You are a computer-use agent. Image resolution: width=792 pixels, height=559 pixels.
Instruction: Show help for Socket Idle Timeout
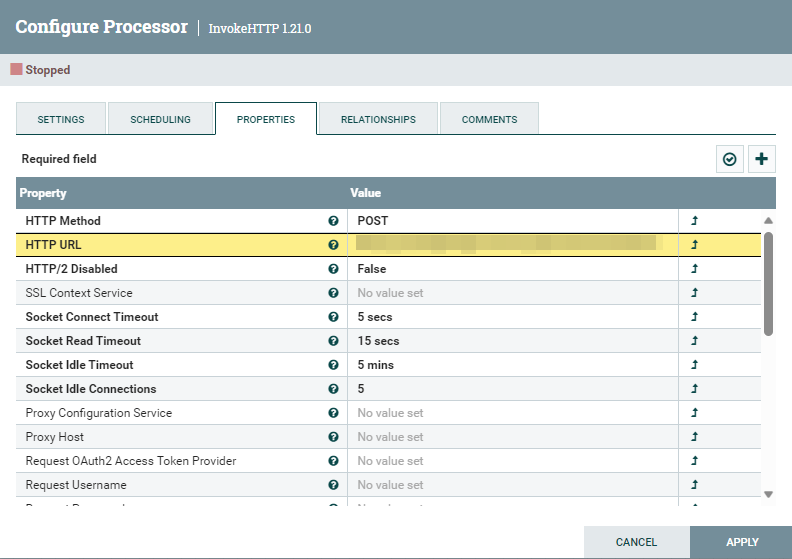[x=333, y=365]
